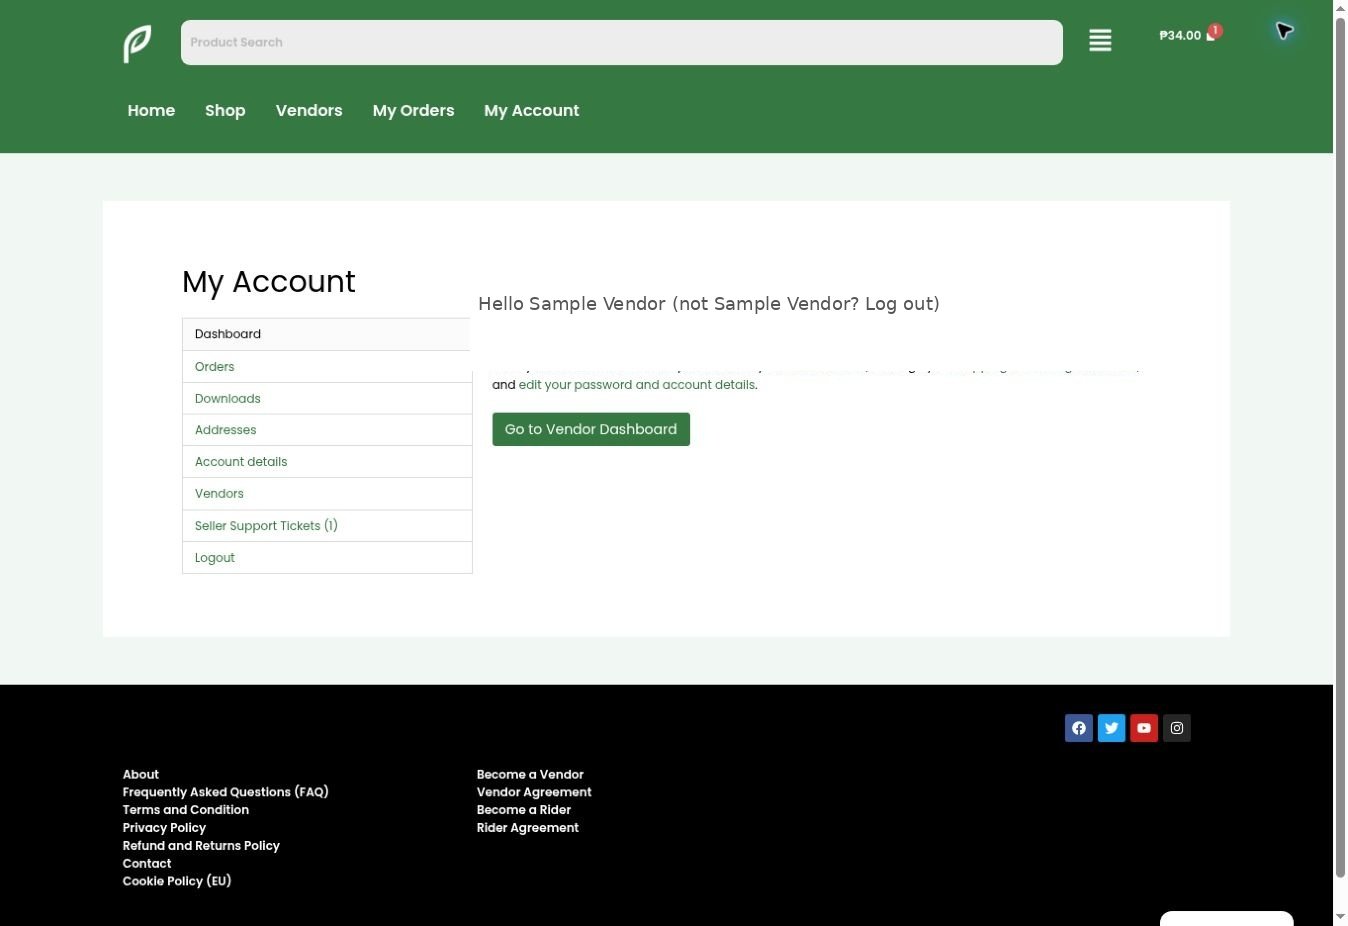Image resolution: width=1348 pixels, height=926 pixels.
Task: Go to Home in the navigation bar
Action: [x=151, y=111]
